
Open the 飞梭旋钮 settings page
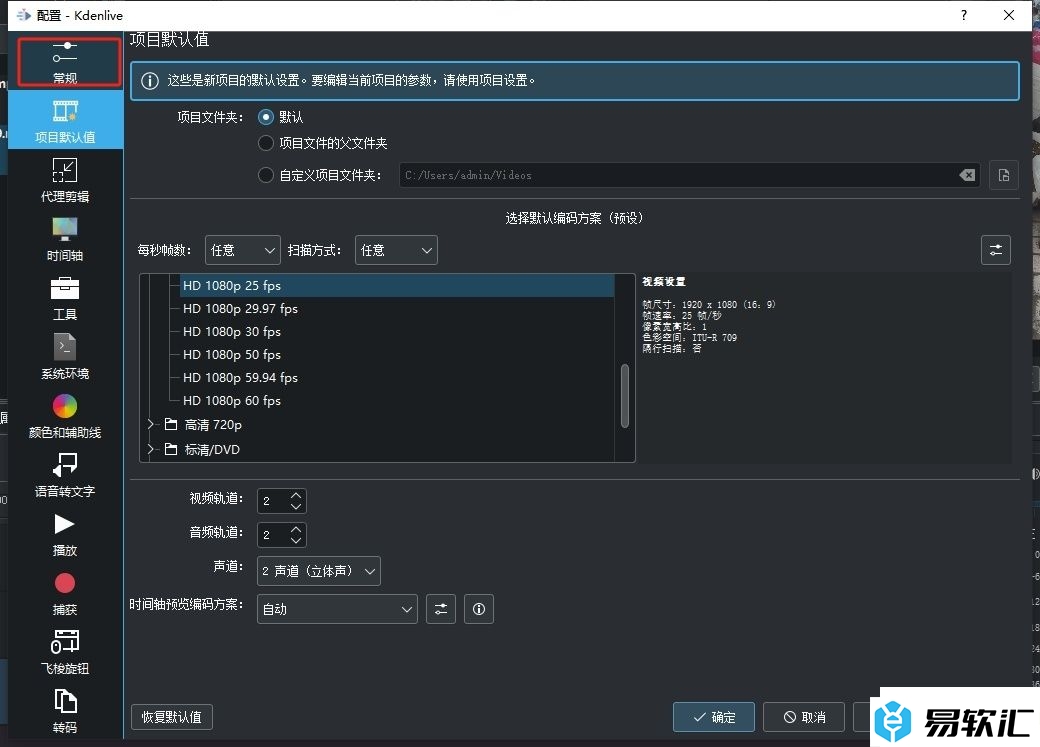tap(65, 651)
